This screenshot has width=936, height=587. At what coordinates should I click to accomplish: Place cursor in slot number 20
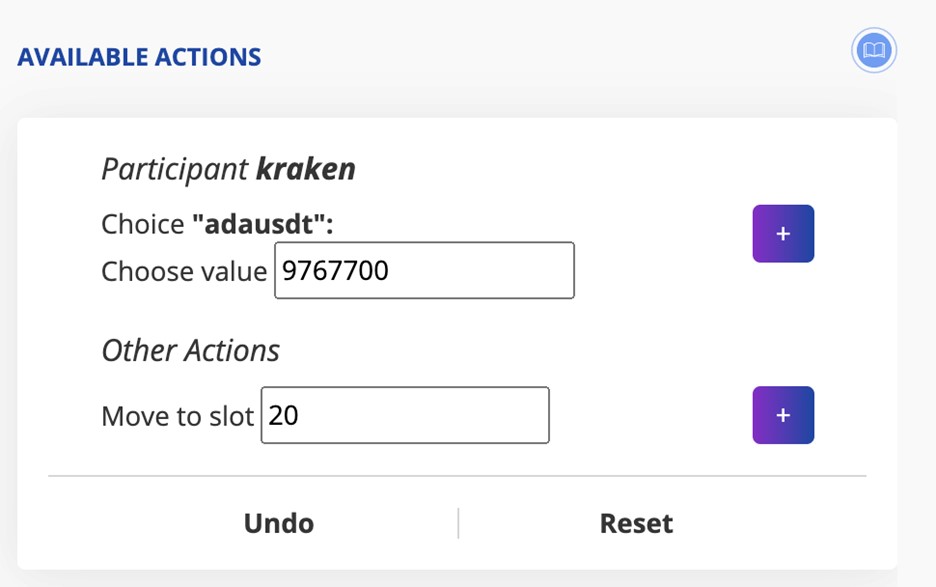click(x=283, y=415)
